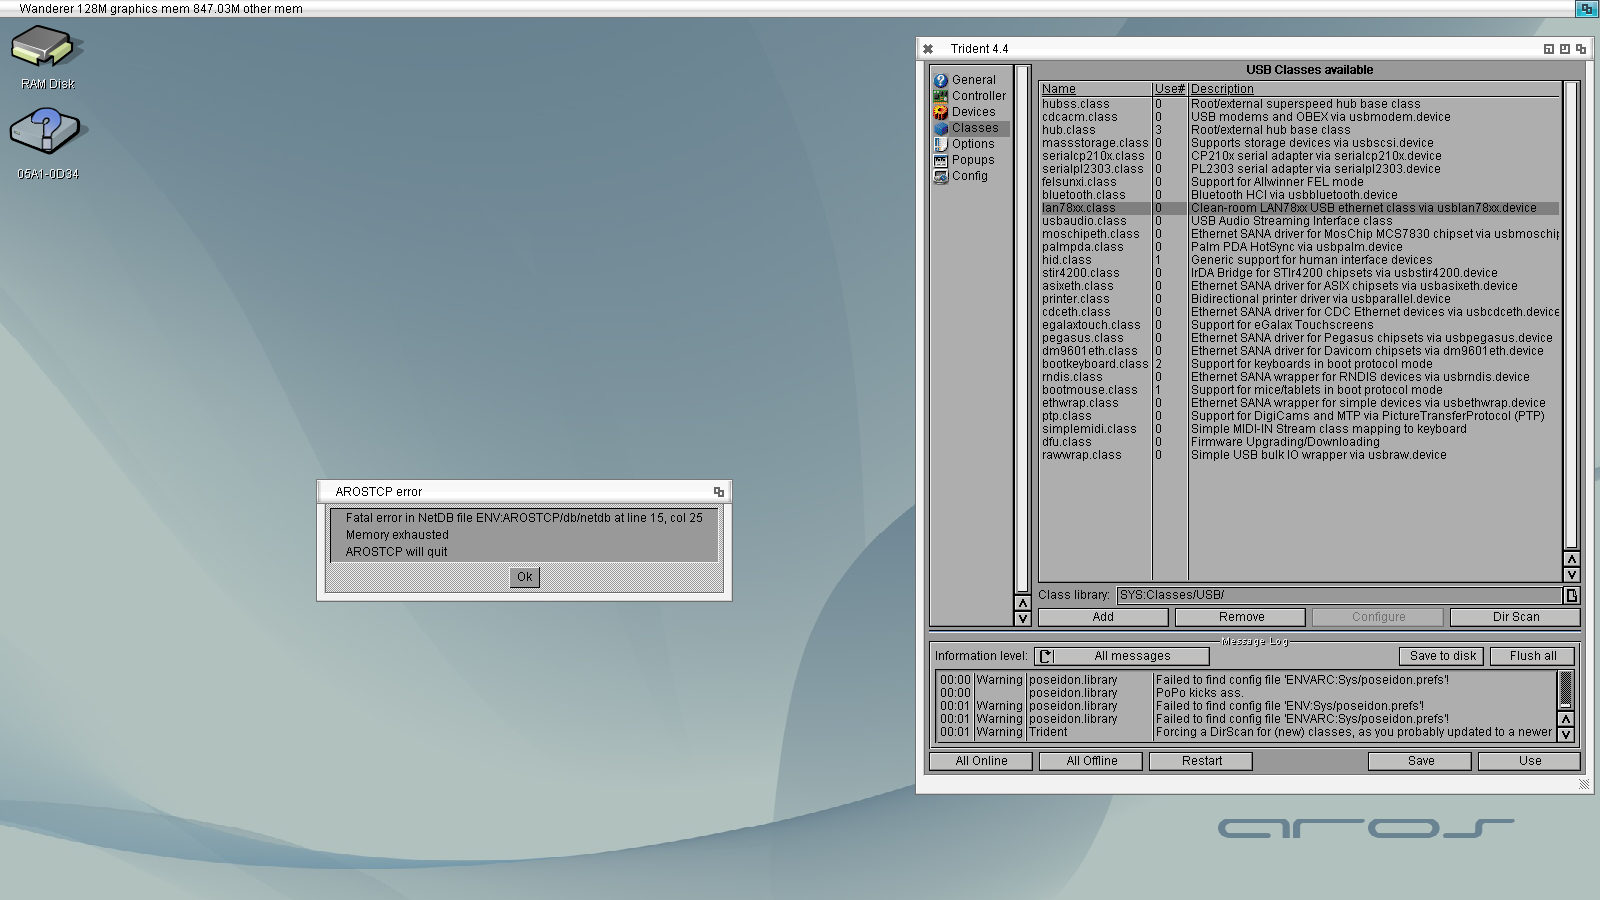Select the bluetooth.class row
Image resolution: width=1600 pixels, height=900 pixels.
coord(1300,195)
